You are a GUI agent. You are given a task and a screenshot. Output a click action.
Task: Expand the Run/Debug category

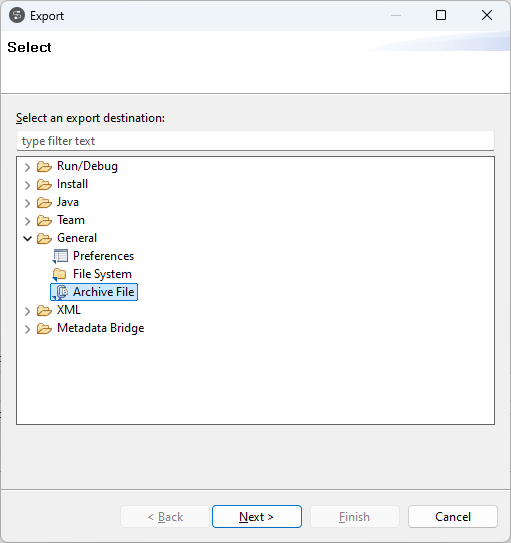[28, 167]
